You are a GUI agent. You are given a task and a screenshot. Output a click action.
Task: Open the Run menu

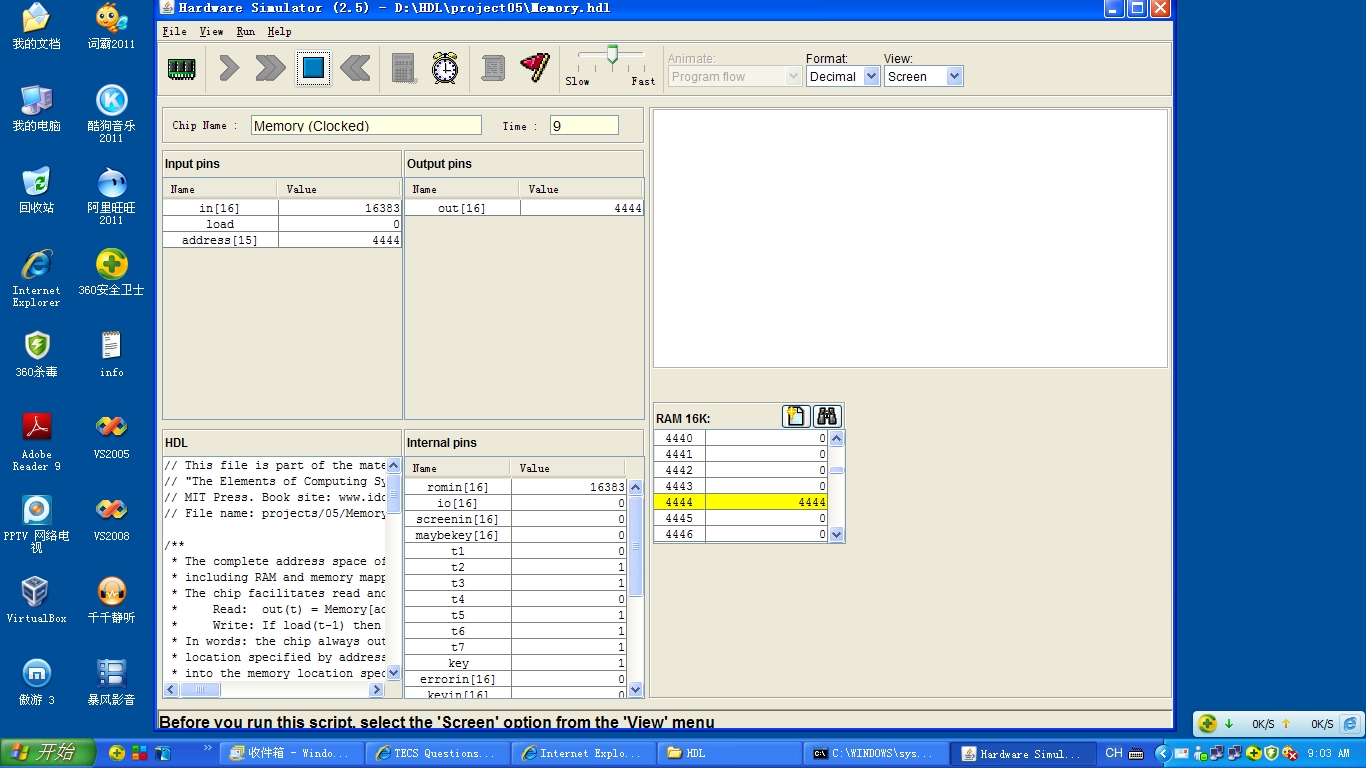coord(245,32)
